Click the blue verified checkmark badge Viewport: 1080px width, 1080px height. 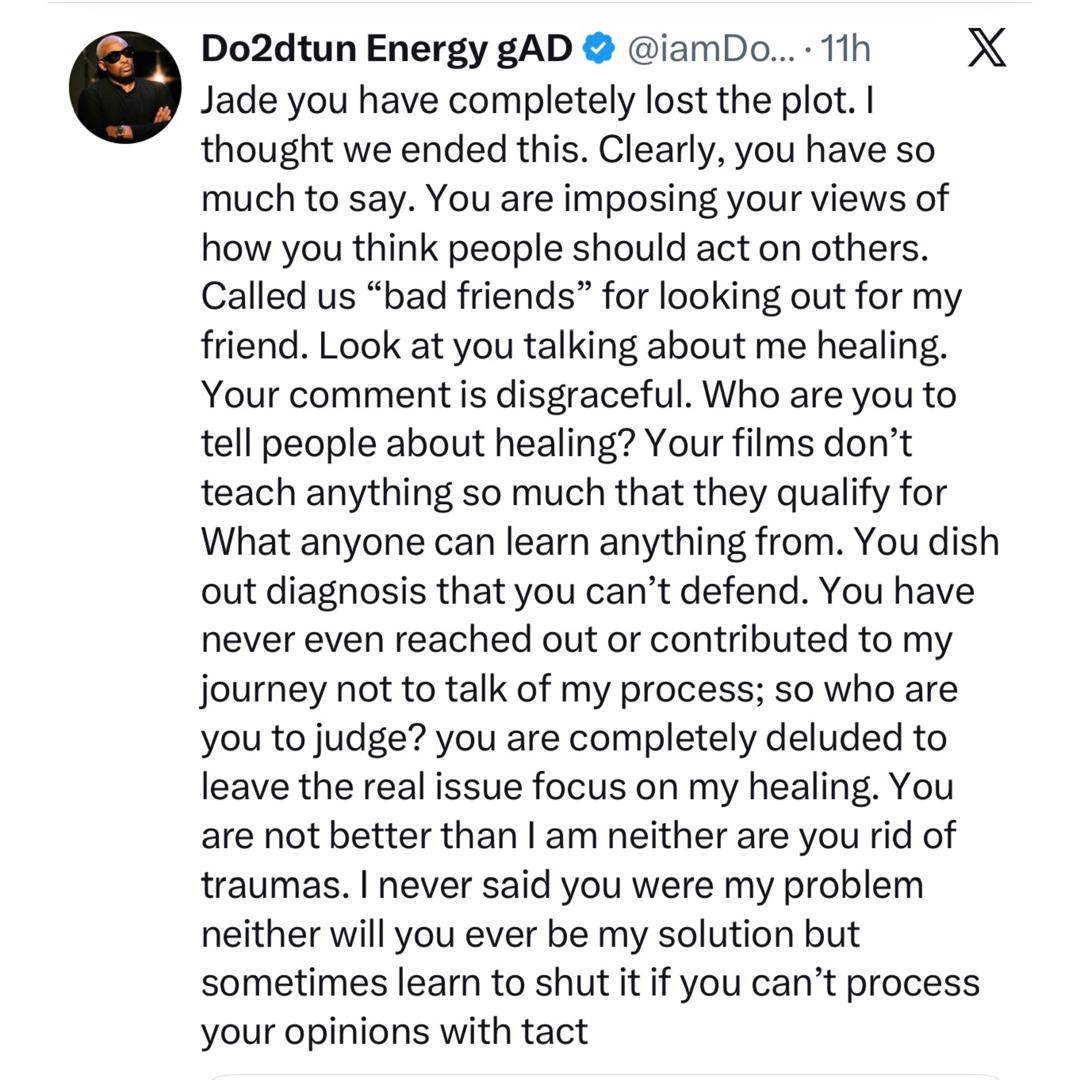(598, 48)
